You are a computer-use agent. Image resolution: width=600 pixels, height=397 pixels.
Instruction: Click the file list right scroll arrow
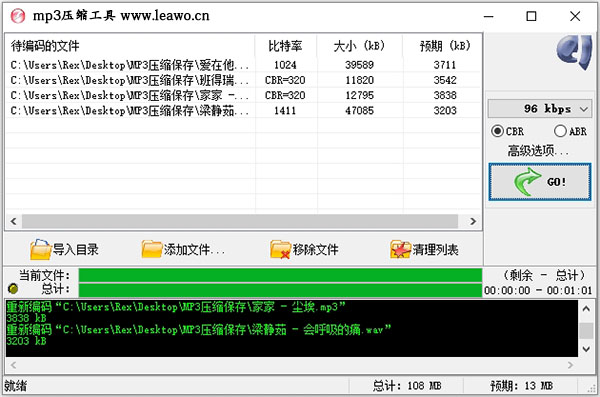473,221
